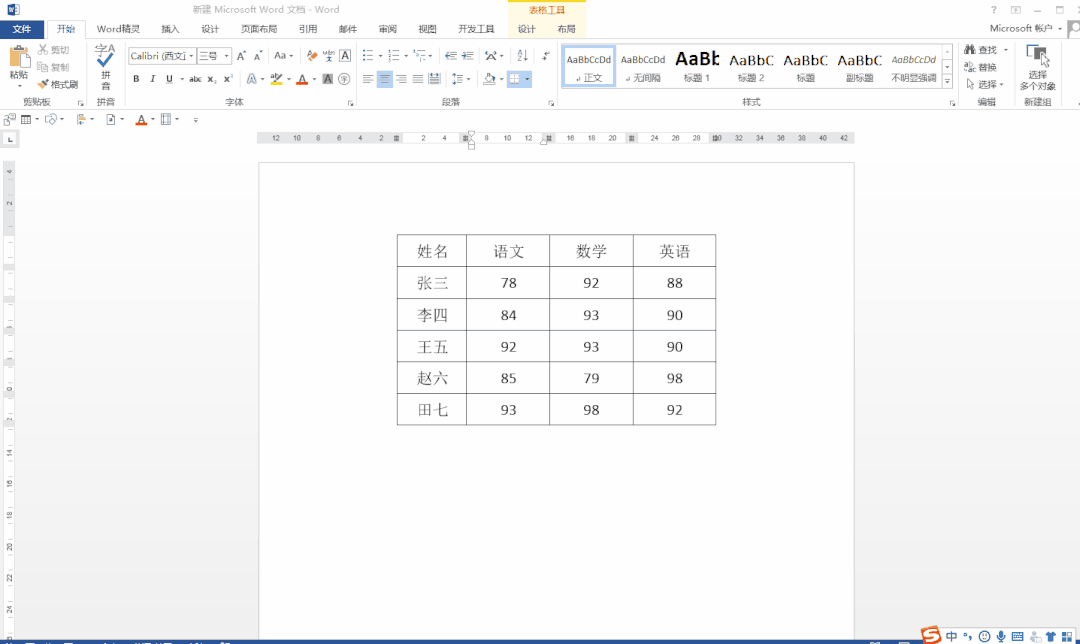The image size is (1080, 644).
Task: Open the Font dialog launcher
Action: (x=351, y=103)
